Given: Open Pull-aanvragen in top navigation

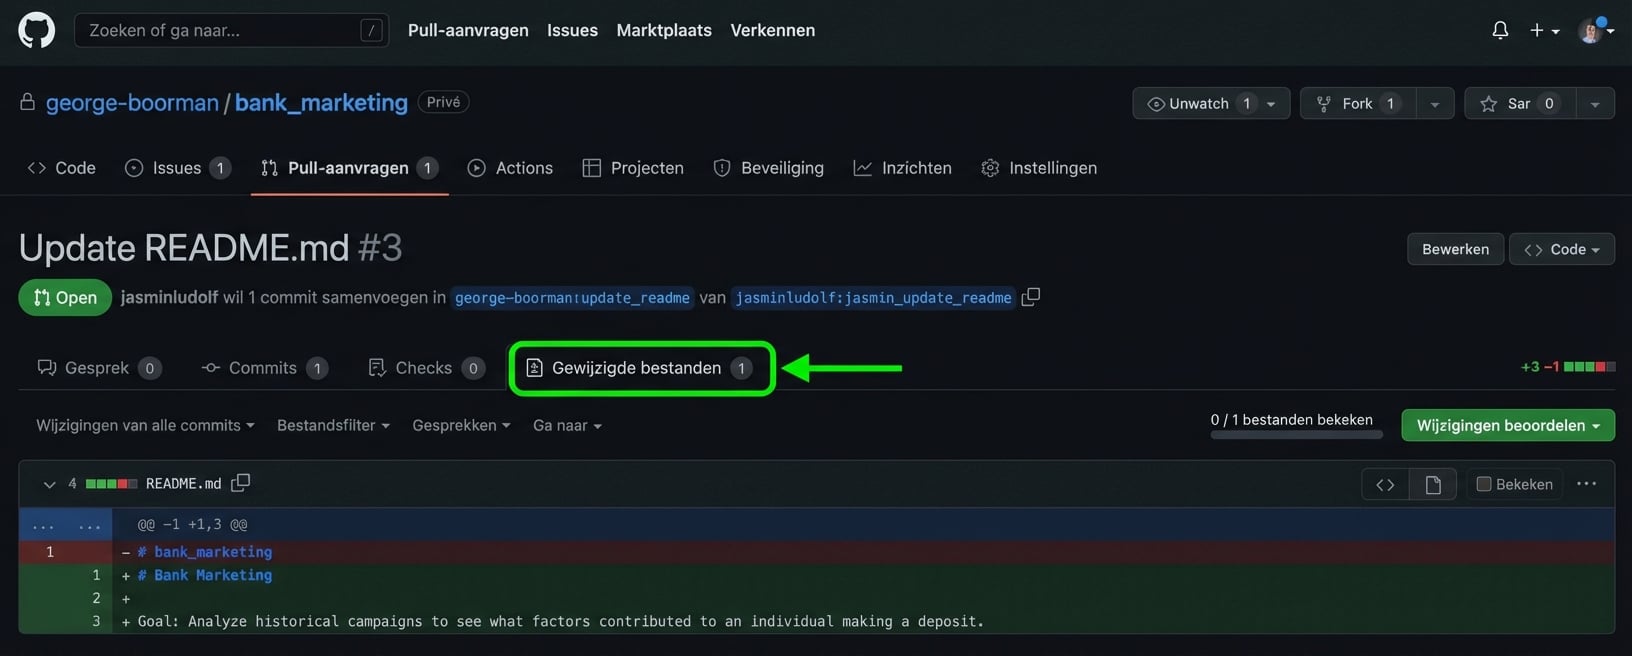Looking at the screenshot, I should [x=468, y=30].
